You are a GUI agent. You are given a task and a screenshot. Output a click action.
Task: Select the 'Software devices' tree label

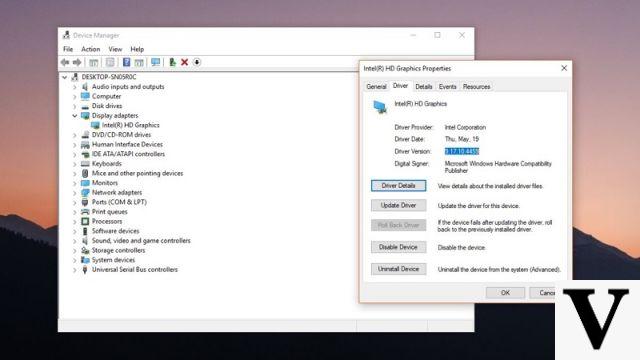point(116,231)
